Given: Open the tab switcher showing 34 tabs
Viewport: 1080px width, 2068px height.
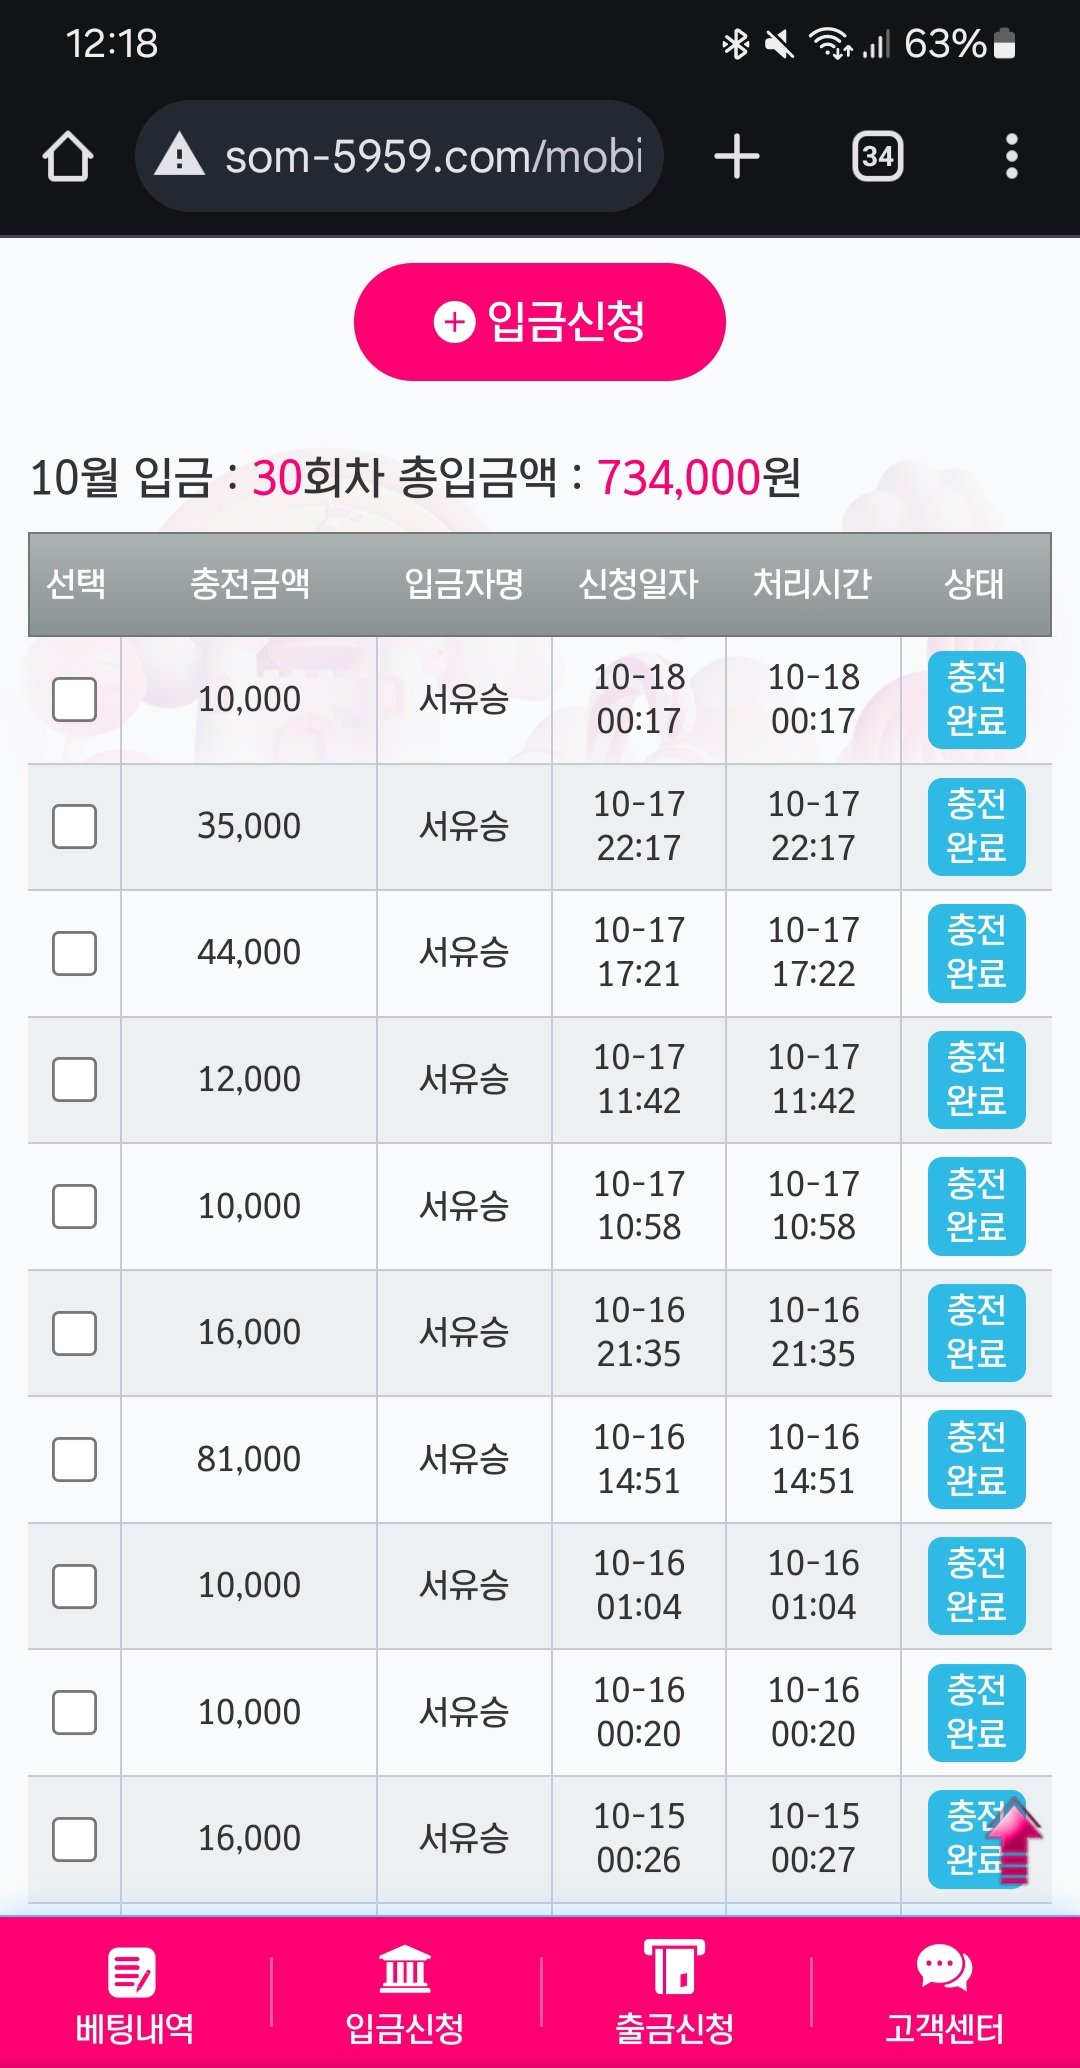Looking at the screenshot, I should (x=877, y=157).
